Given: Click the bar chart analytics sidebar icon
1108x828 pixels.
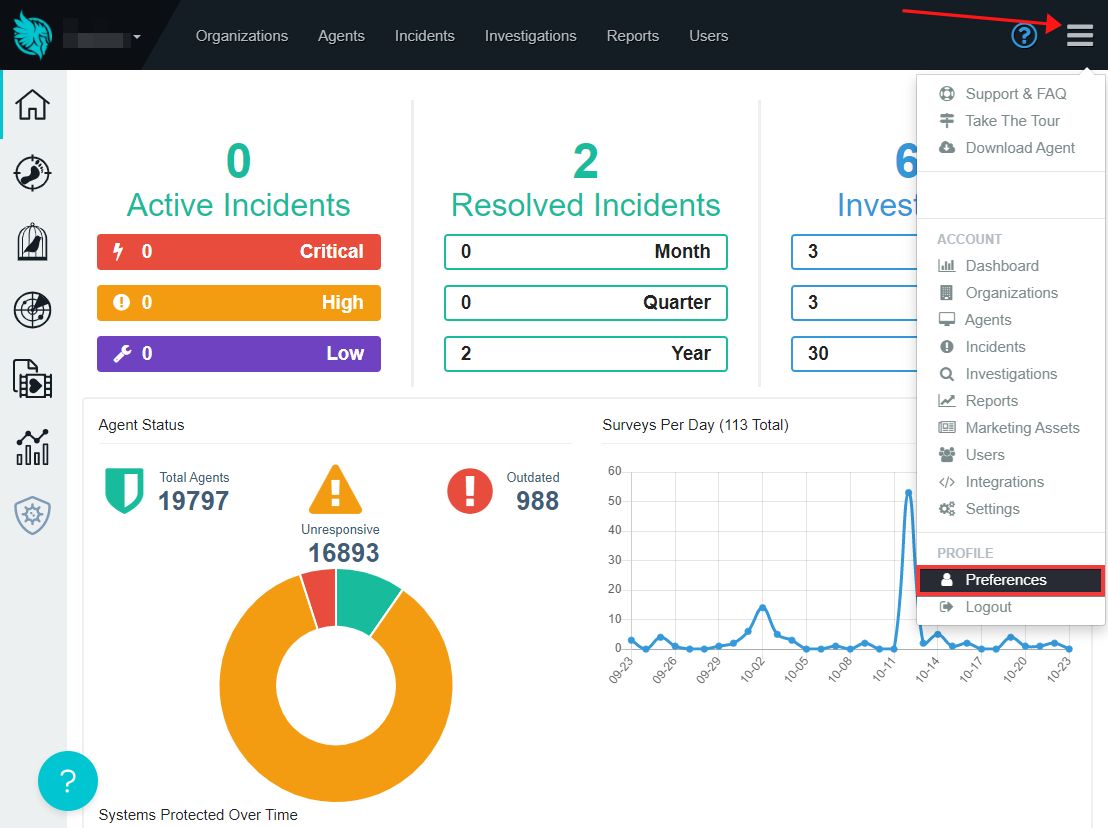Looking at the screenshot, I should tap(33, 447).
